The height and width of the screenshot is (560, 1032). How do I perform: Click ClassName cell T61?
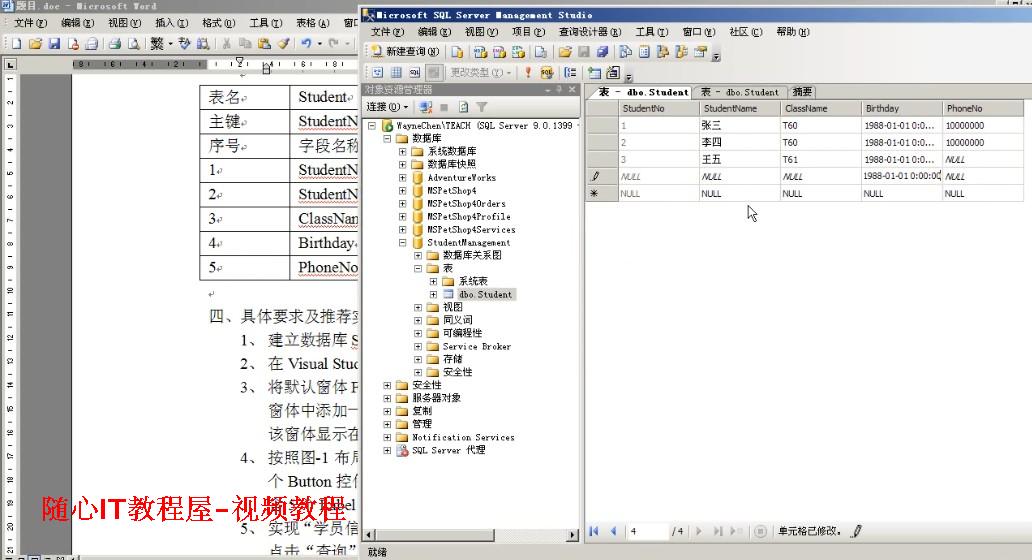820,159
